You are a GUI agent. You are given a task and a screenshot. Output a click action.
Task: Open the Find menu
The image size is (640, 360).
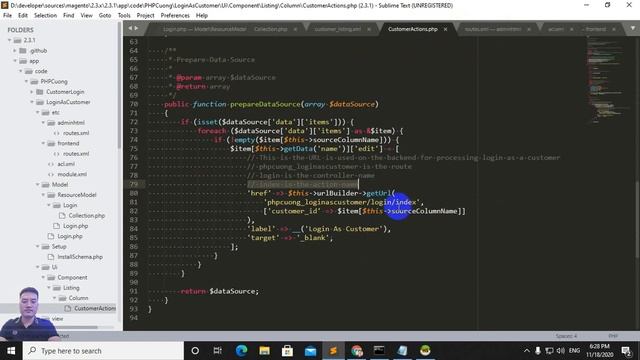coord(69,15)
